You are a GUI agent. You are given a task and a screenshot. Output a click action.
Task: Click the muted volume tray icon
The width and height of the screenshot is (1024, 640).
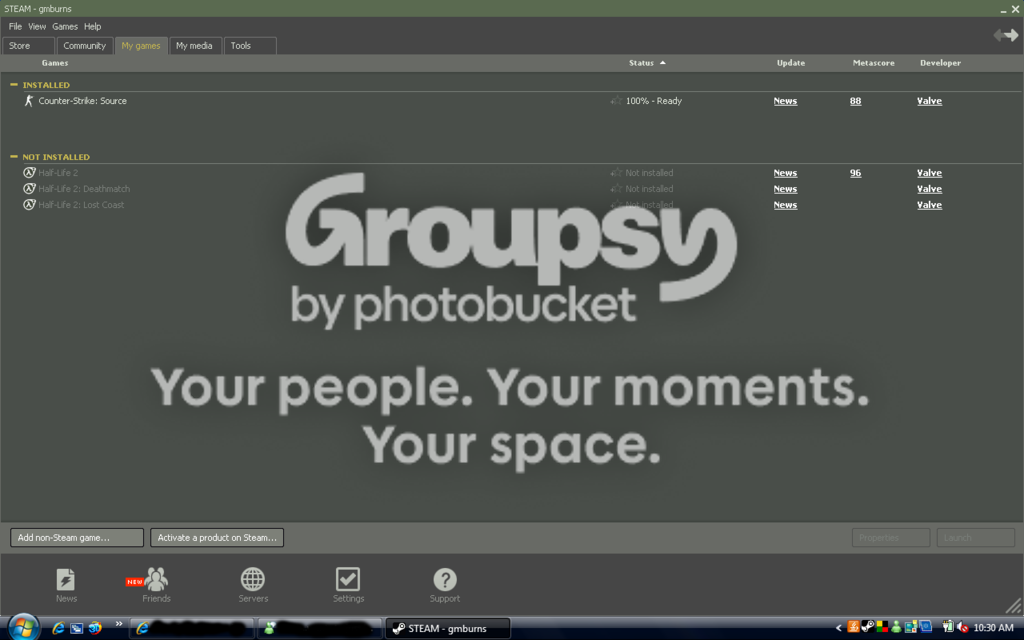(x=963, y=628)
